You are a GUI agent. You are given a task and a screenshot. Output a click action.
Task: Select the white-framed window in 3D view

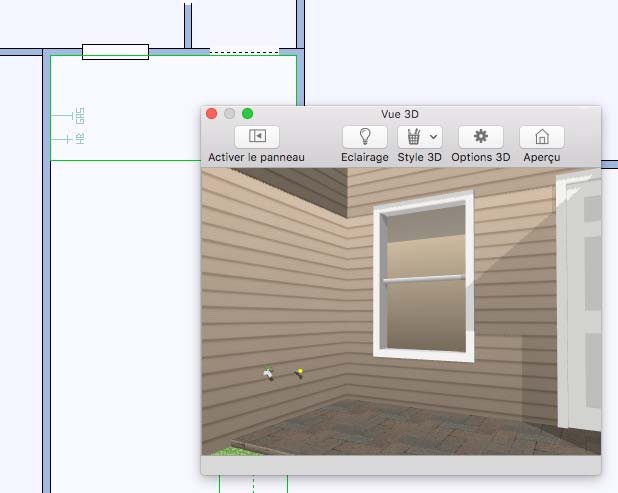click(x=424, y=275)
